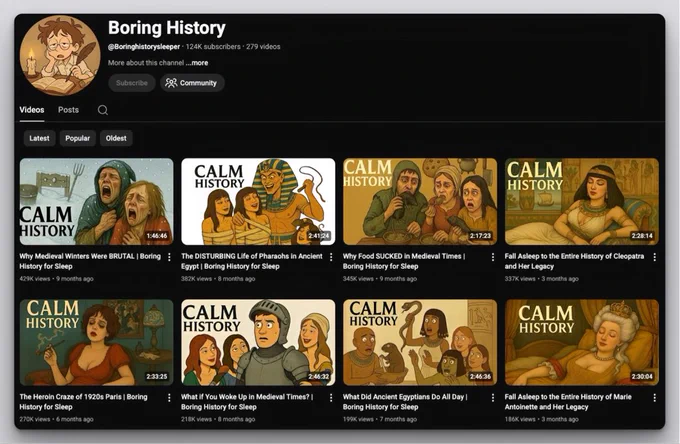Image resolution: width=680 pixels, height=444 pixels.
Task: Open options menu for Woke Up in Medieval Times video
Action: [331, 397]
